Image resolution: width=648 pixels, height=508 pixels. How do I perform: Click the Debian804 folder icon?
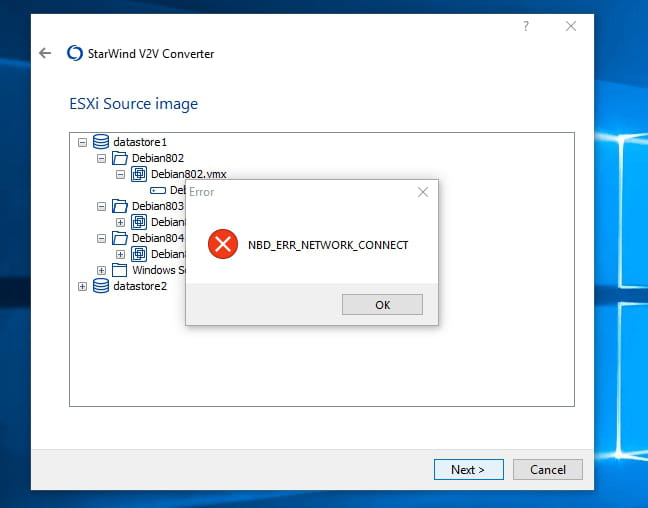[120, 238]
